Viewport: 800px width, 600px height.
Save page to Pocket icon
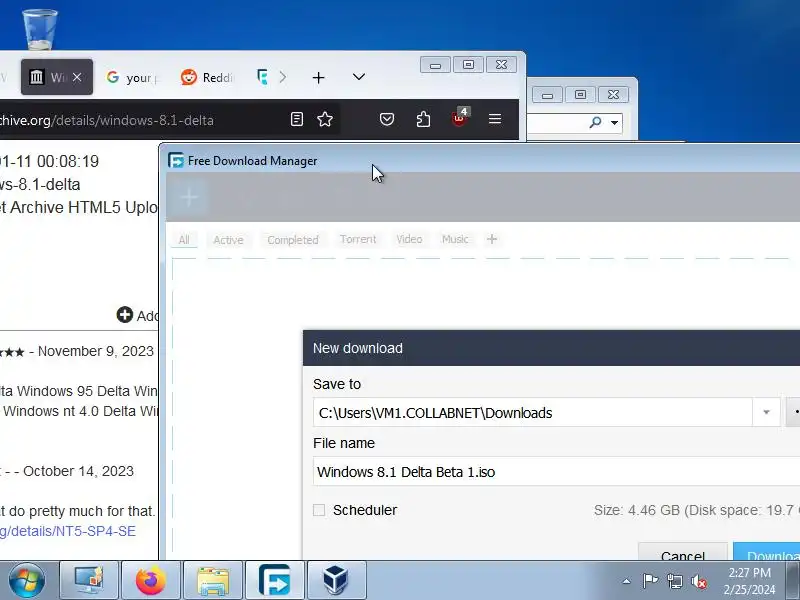click(x=387, y=119)
